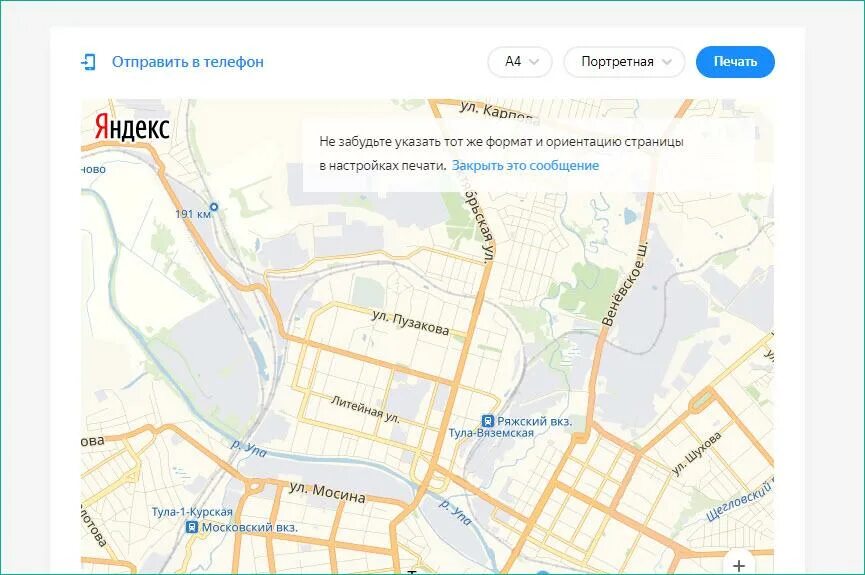Click the 'ул. Мосина' street label
865x575 pixels.
click(327, 492)
